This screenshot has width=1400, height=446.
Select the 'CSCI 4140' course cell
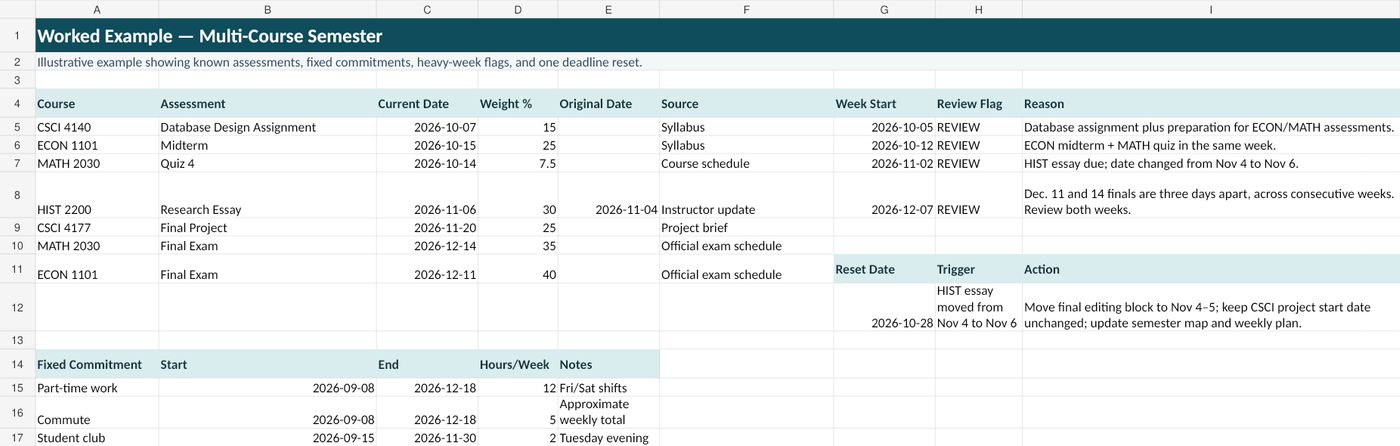(96, 127)
